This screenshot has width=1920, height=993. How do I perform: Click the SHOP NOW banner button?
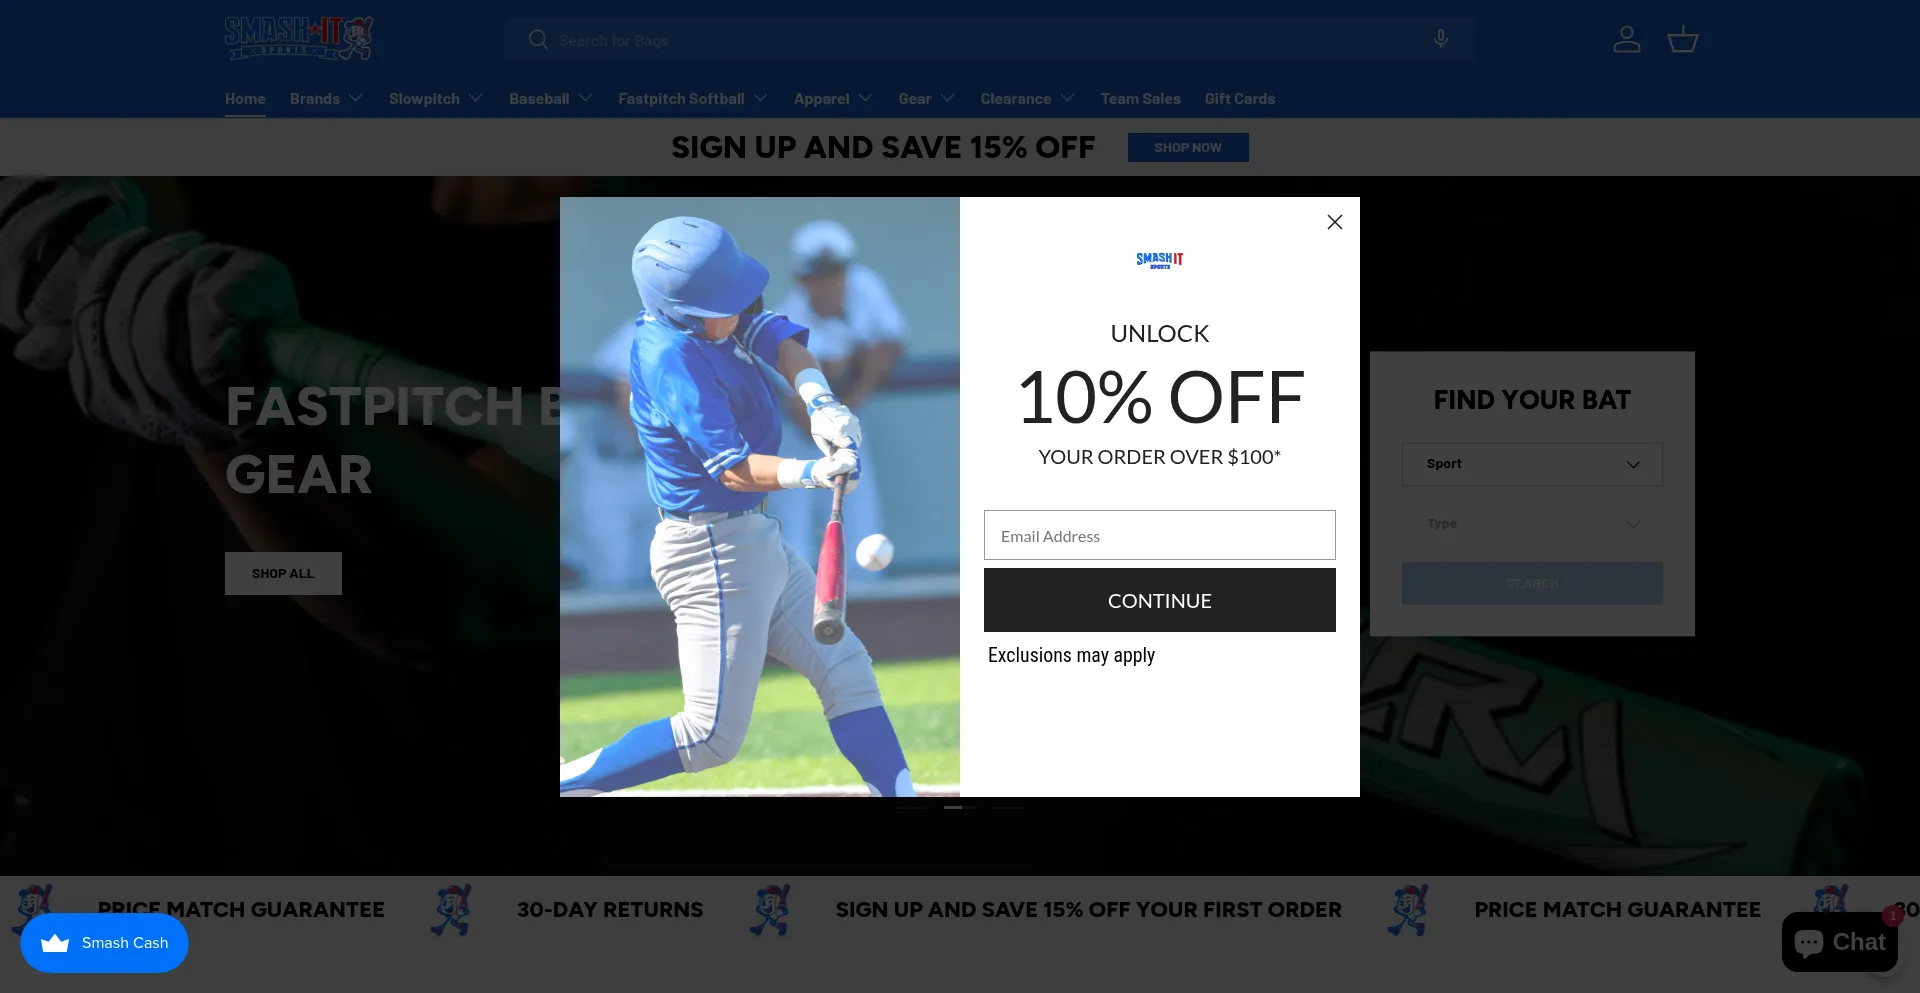tap(1188, 147)
